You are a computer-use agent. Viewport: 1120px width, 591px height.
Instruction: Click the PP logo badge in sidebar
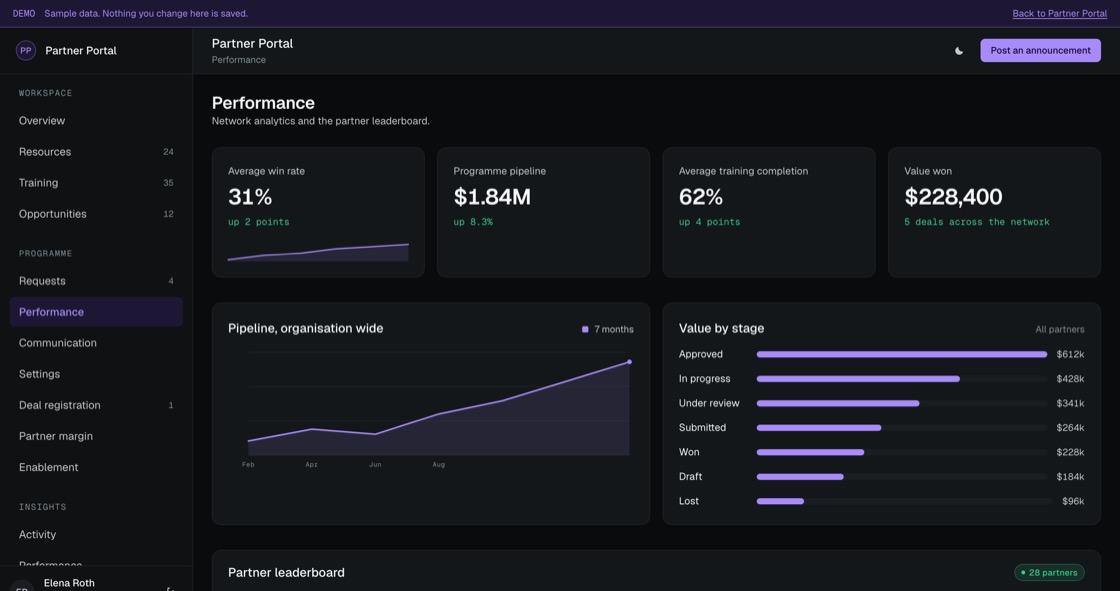point(26,51)
